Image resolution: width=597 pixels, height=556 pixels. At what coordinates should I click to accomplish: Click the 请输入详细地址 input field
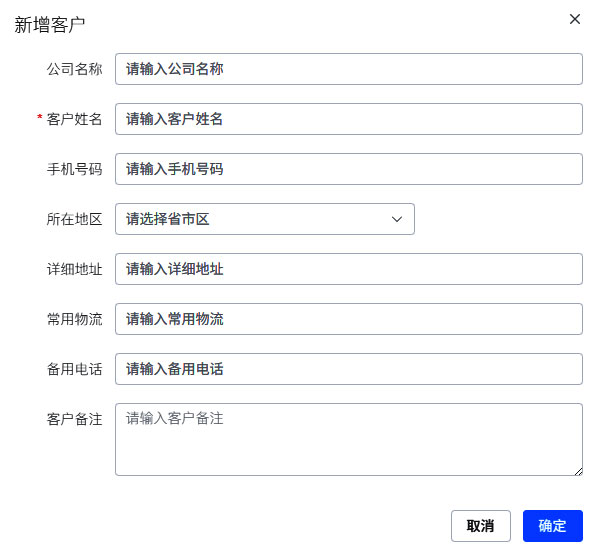(x=349, y=269)
